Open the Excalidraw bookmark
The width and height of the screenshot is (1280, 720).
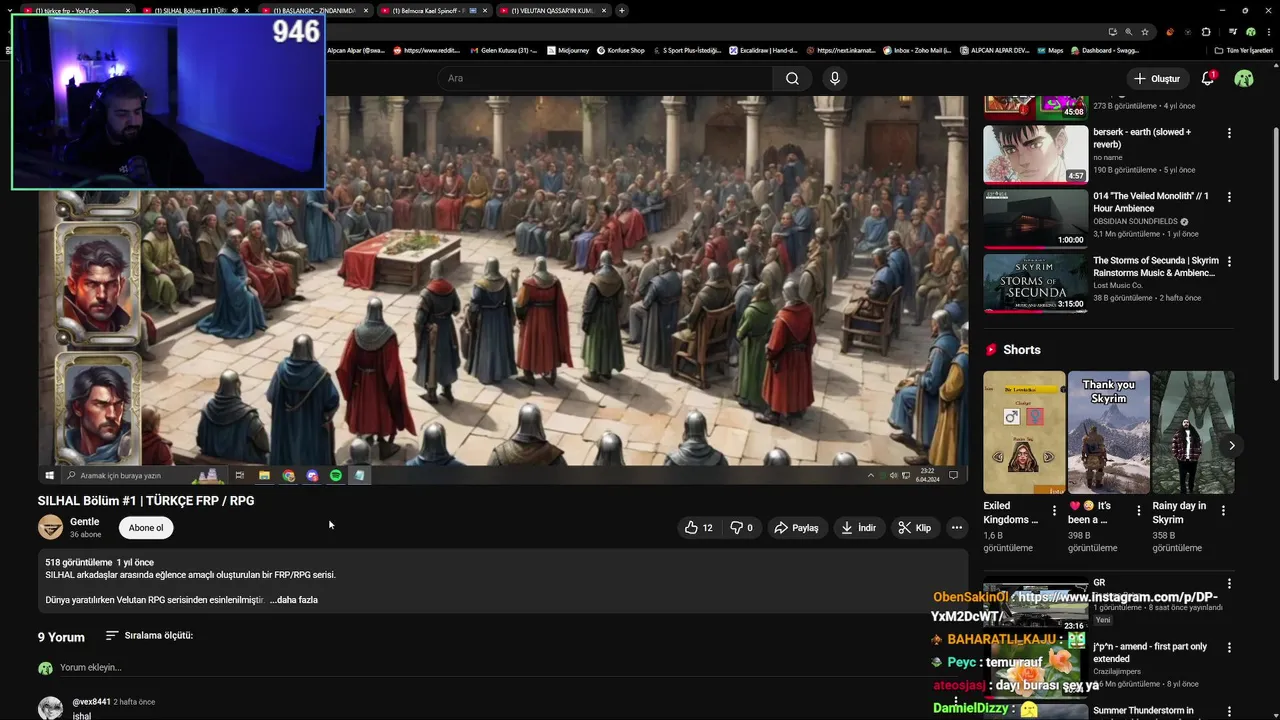pos(763,50)
